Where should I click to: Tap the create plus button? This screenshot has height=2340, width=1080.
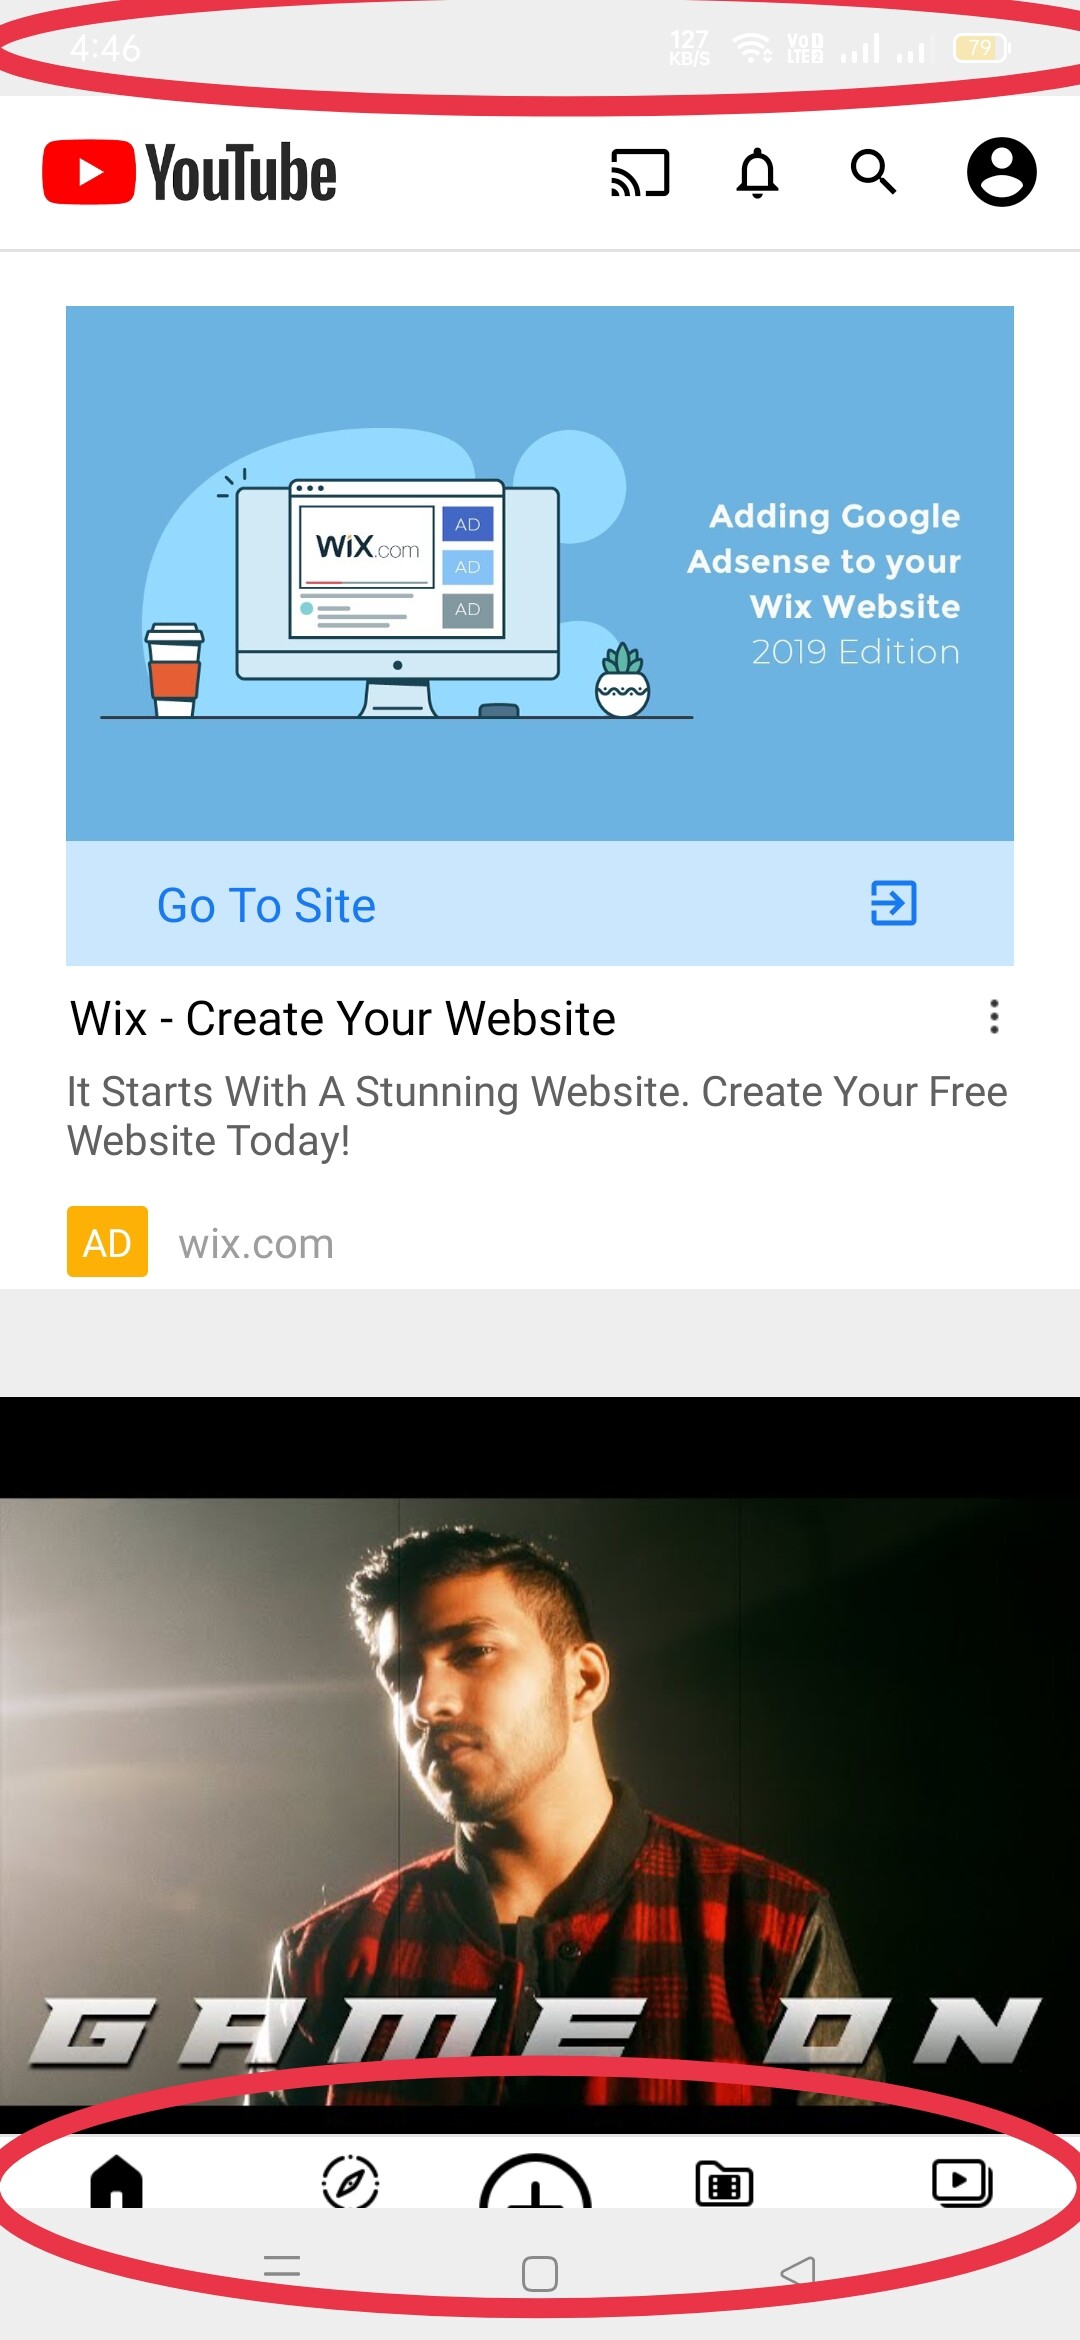536,2181
